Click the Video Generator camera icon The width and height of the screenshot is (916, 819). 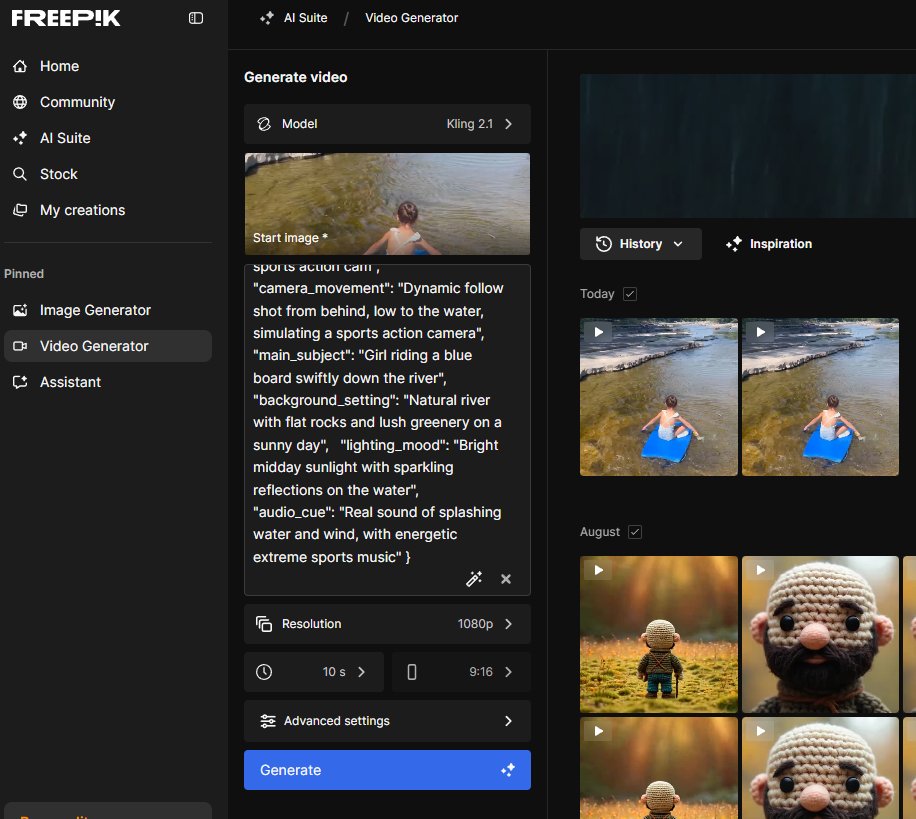pyautogui.click(x=20, y=346)
